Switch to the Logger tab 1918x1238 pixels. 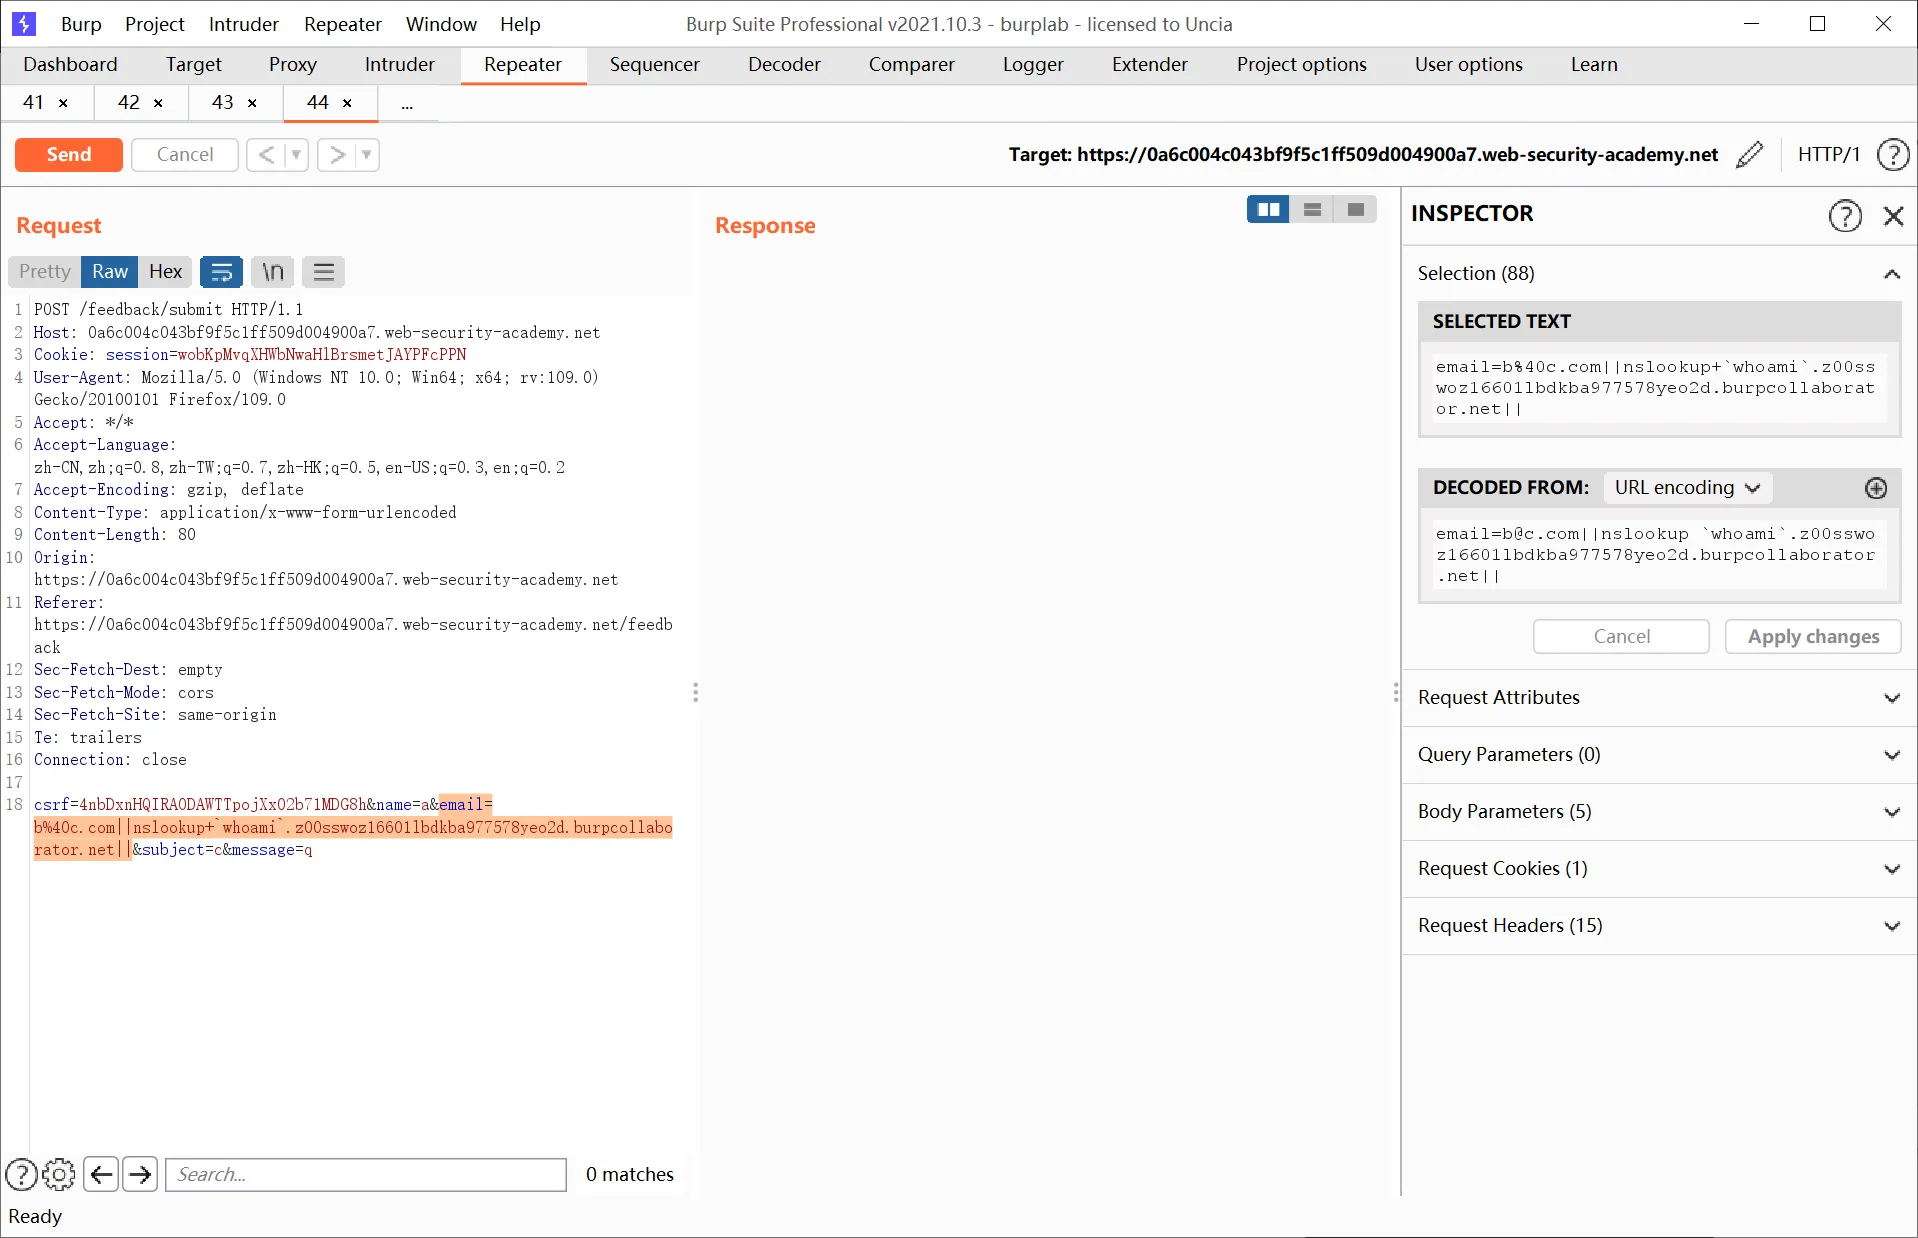(1033, 65)
